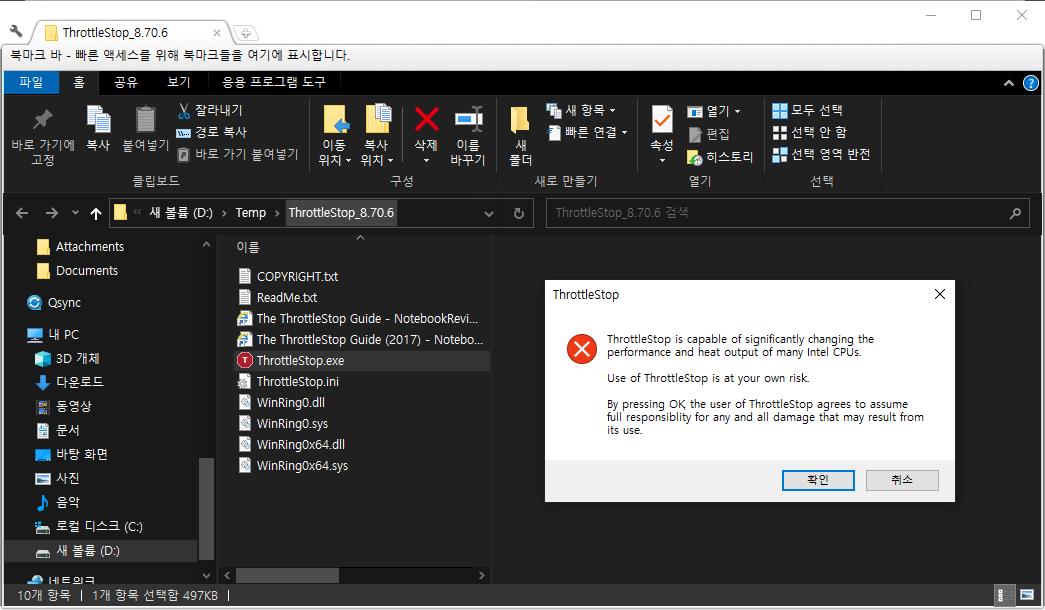Viewport: 1045px width, 610px height.
Task: Click the red X 삭제 delete icon
Action: [x=427, y=119]
